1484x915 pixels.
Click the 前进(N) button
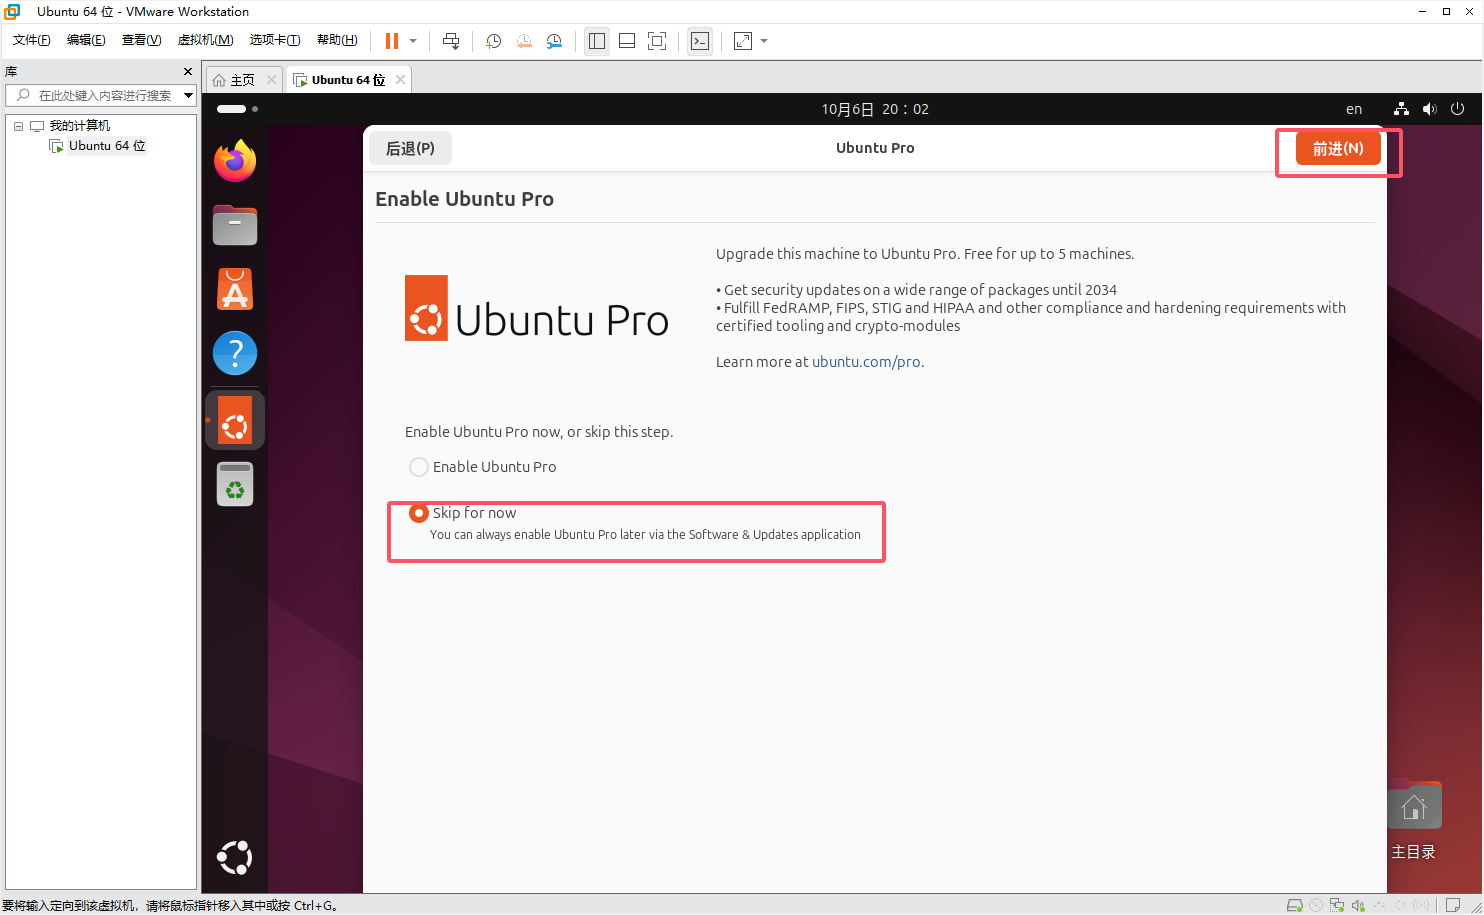point(1338,149)
